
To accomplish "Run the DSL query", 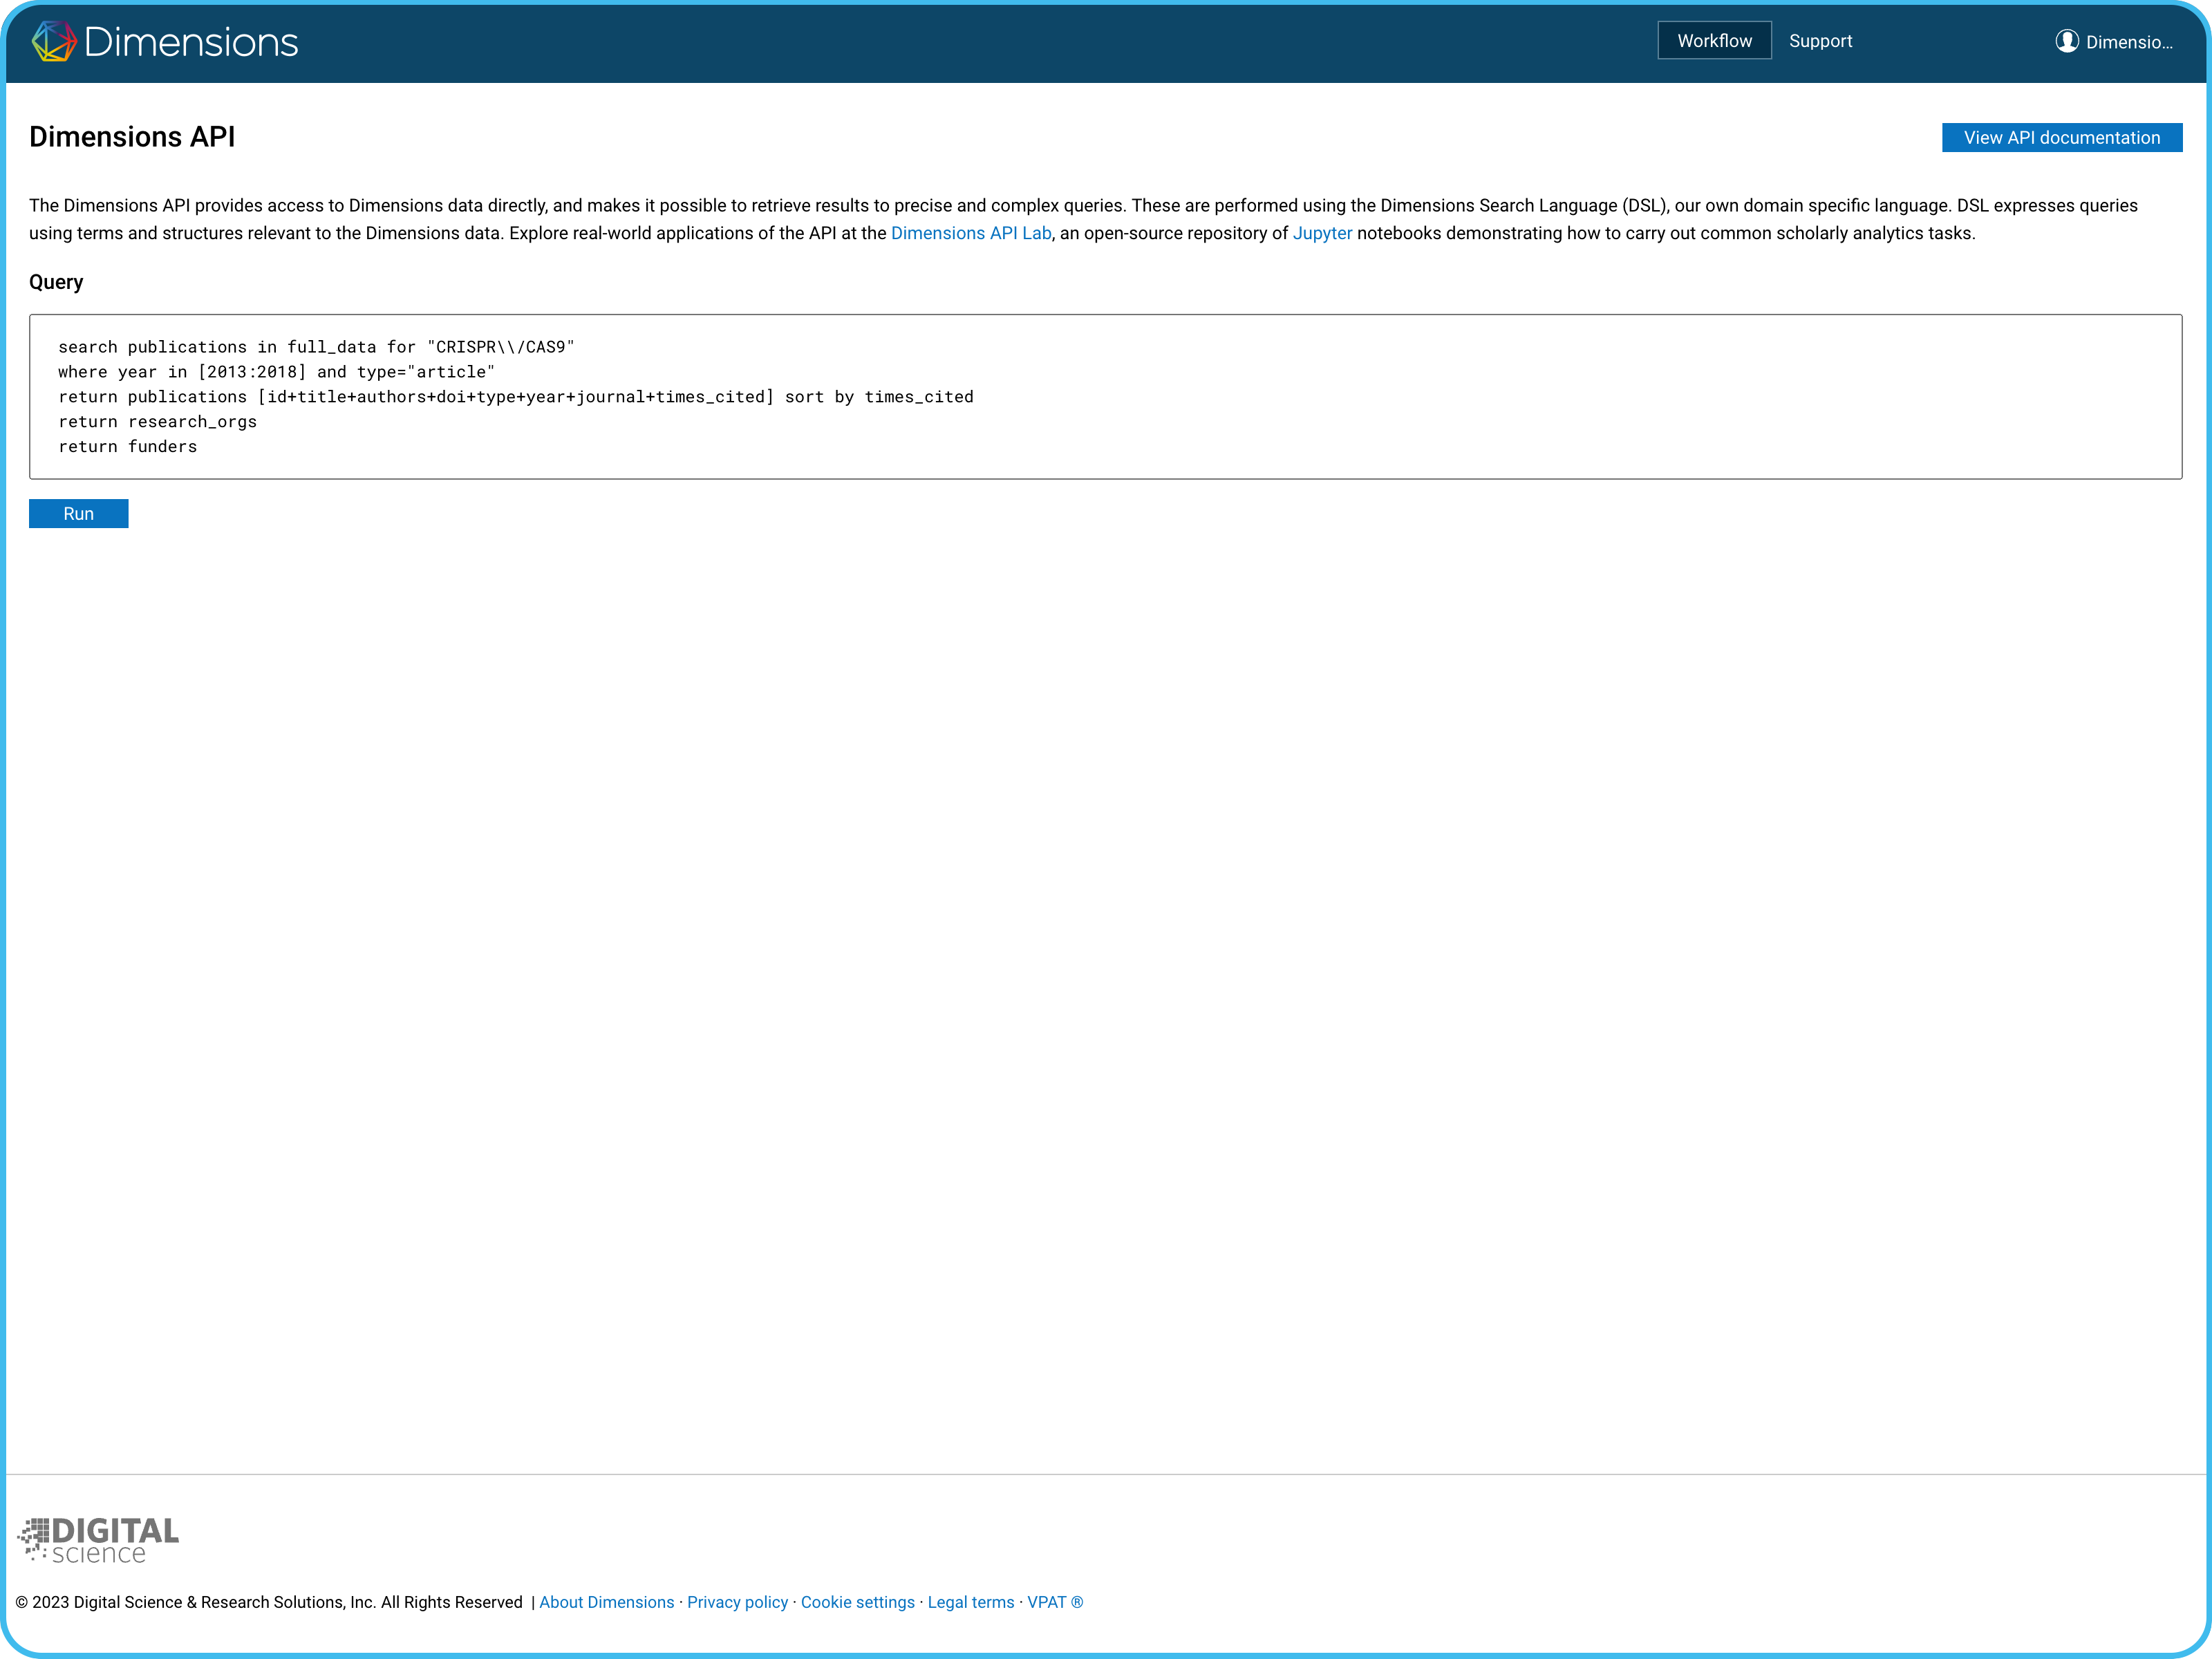I will click(x=78, y=514).
